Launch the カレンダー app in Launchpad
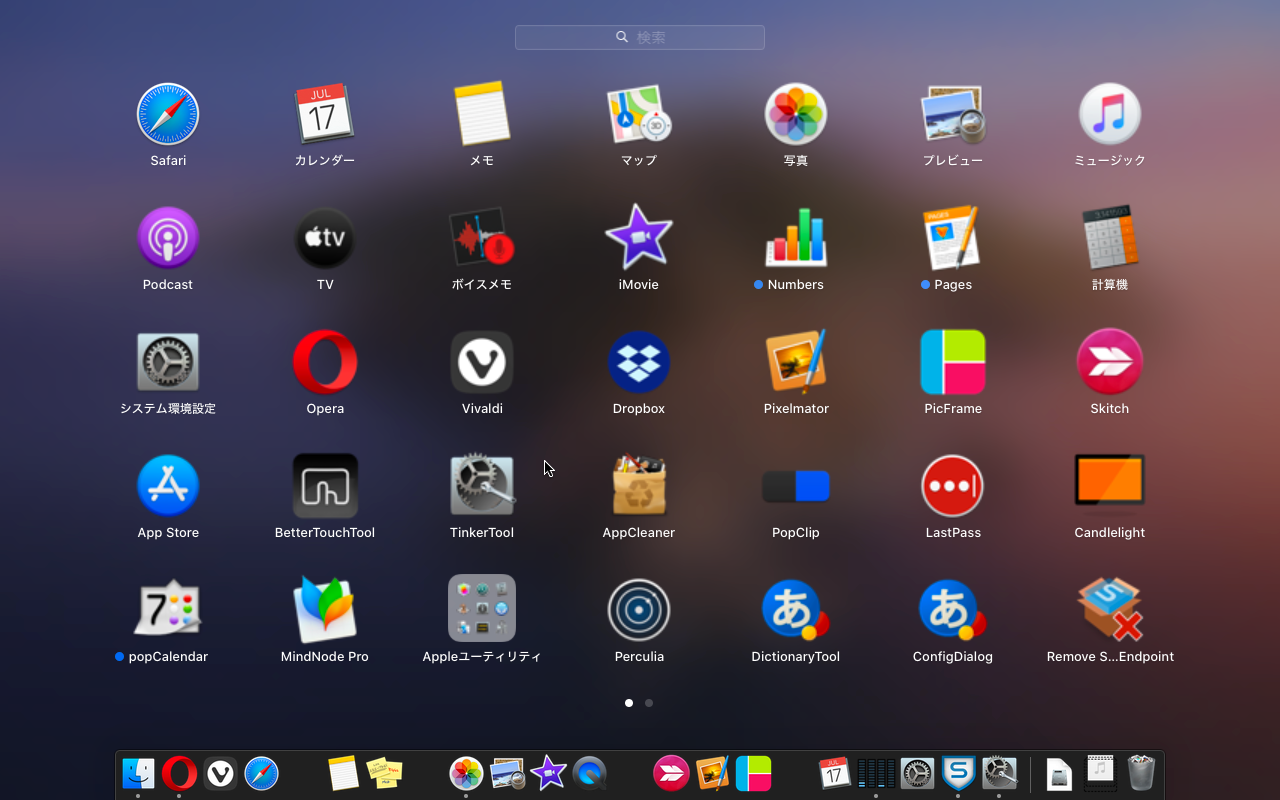Viewport: 1280px width, 800px height. (325, 114)
